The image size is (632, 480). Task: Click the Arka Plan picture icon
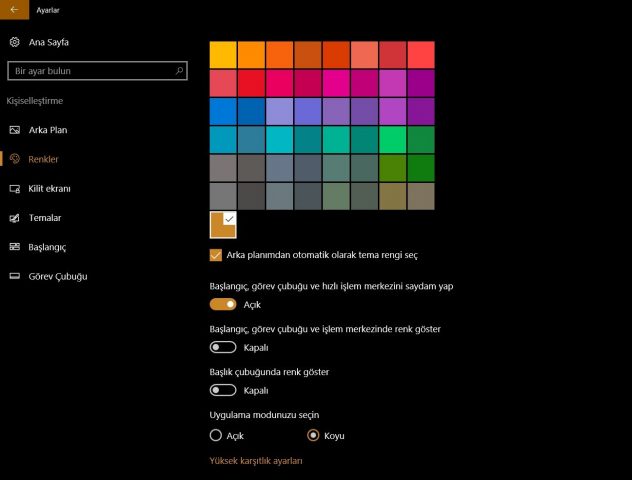point(15,130)
